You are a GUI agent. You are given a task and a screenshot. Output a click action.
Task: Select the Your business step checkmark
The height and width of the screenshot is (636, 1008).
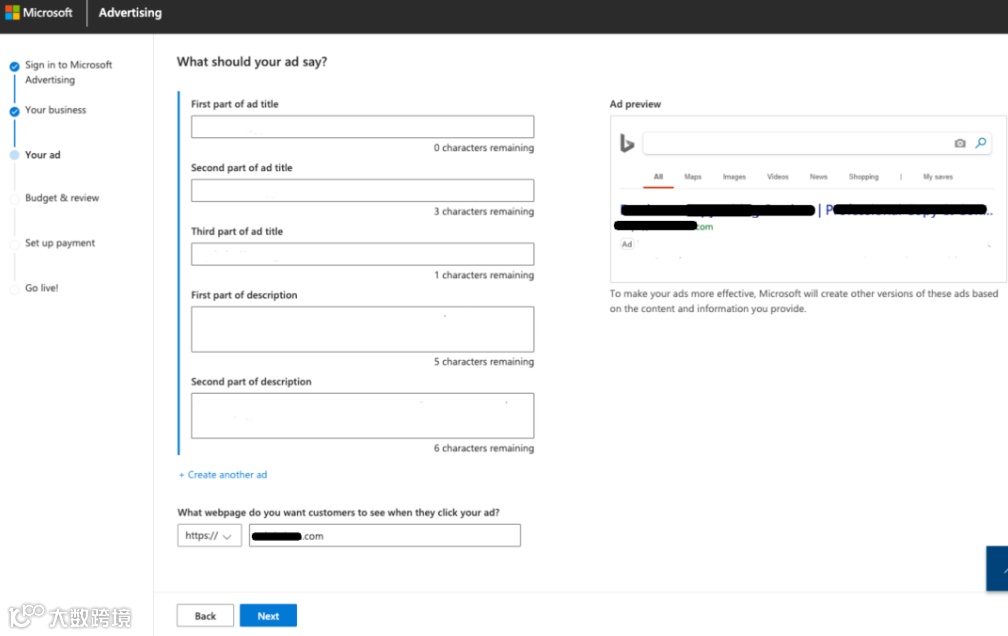pos(14,111)
